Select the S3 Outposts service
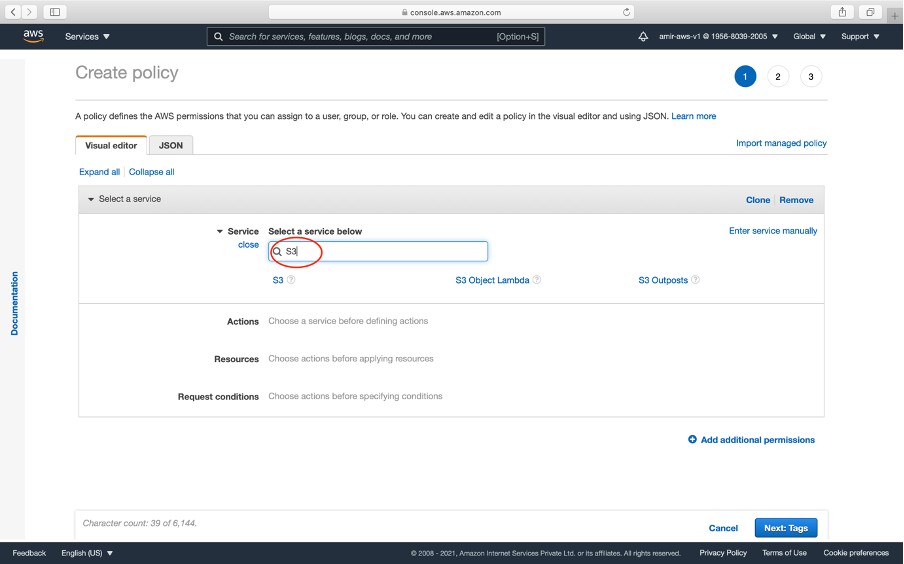This screenshot has width=904, height=564. [x=663, y=280]
